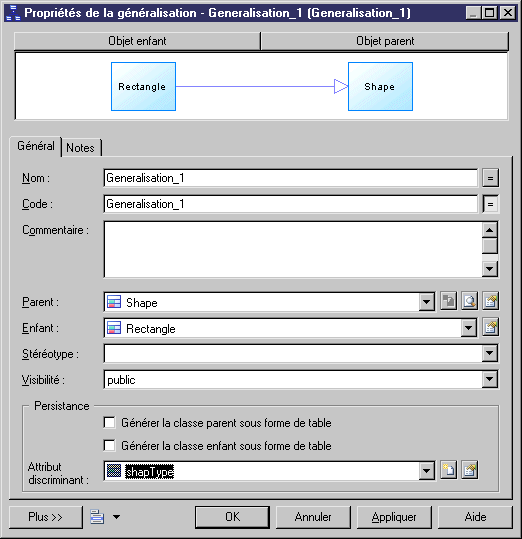
Task: Click the Appliquer button
Action: pos(394,517)
